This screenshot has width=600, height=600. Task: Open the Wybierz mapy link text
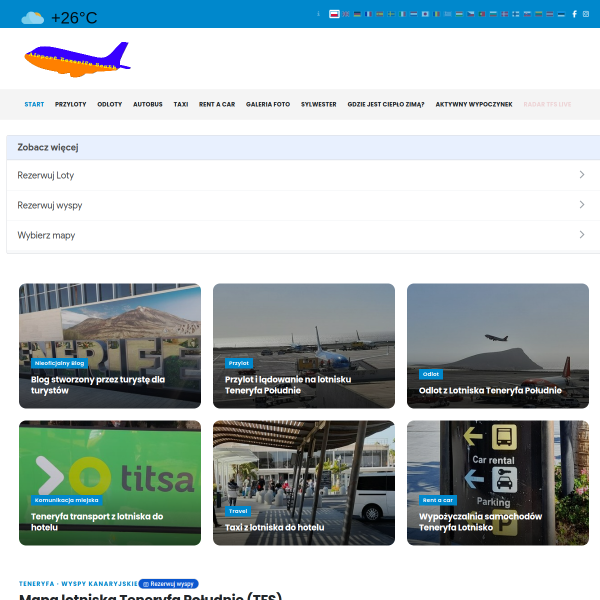[46, 235]
